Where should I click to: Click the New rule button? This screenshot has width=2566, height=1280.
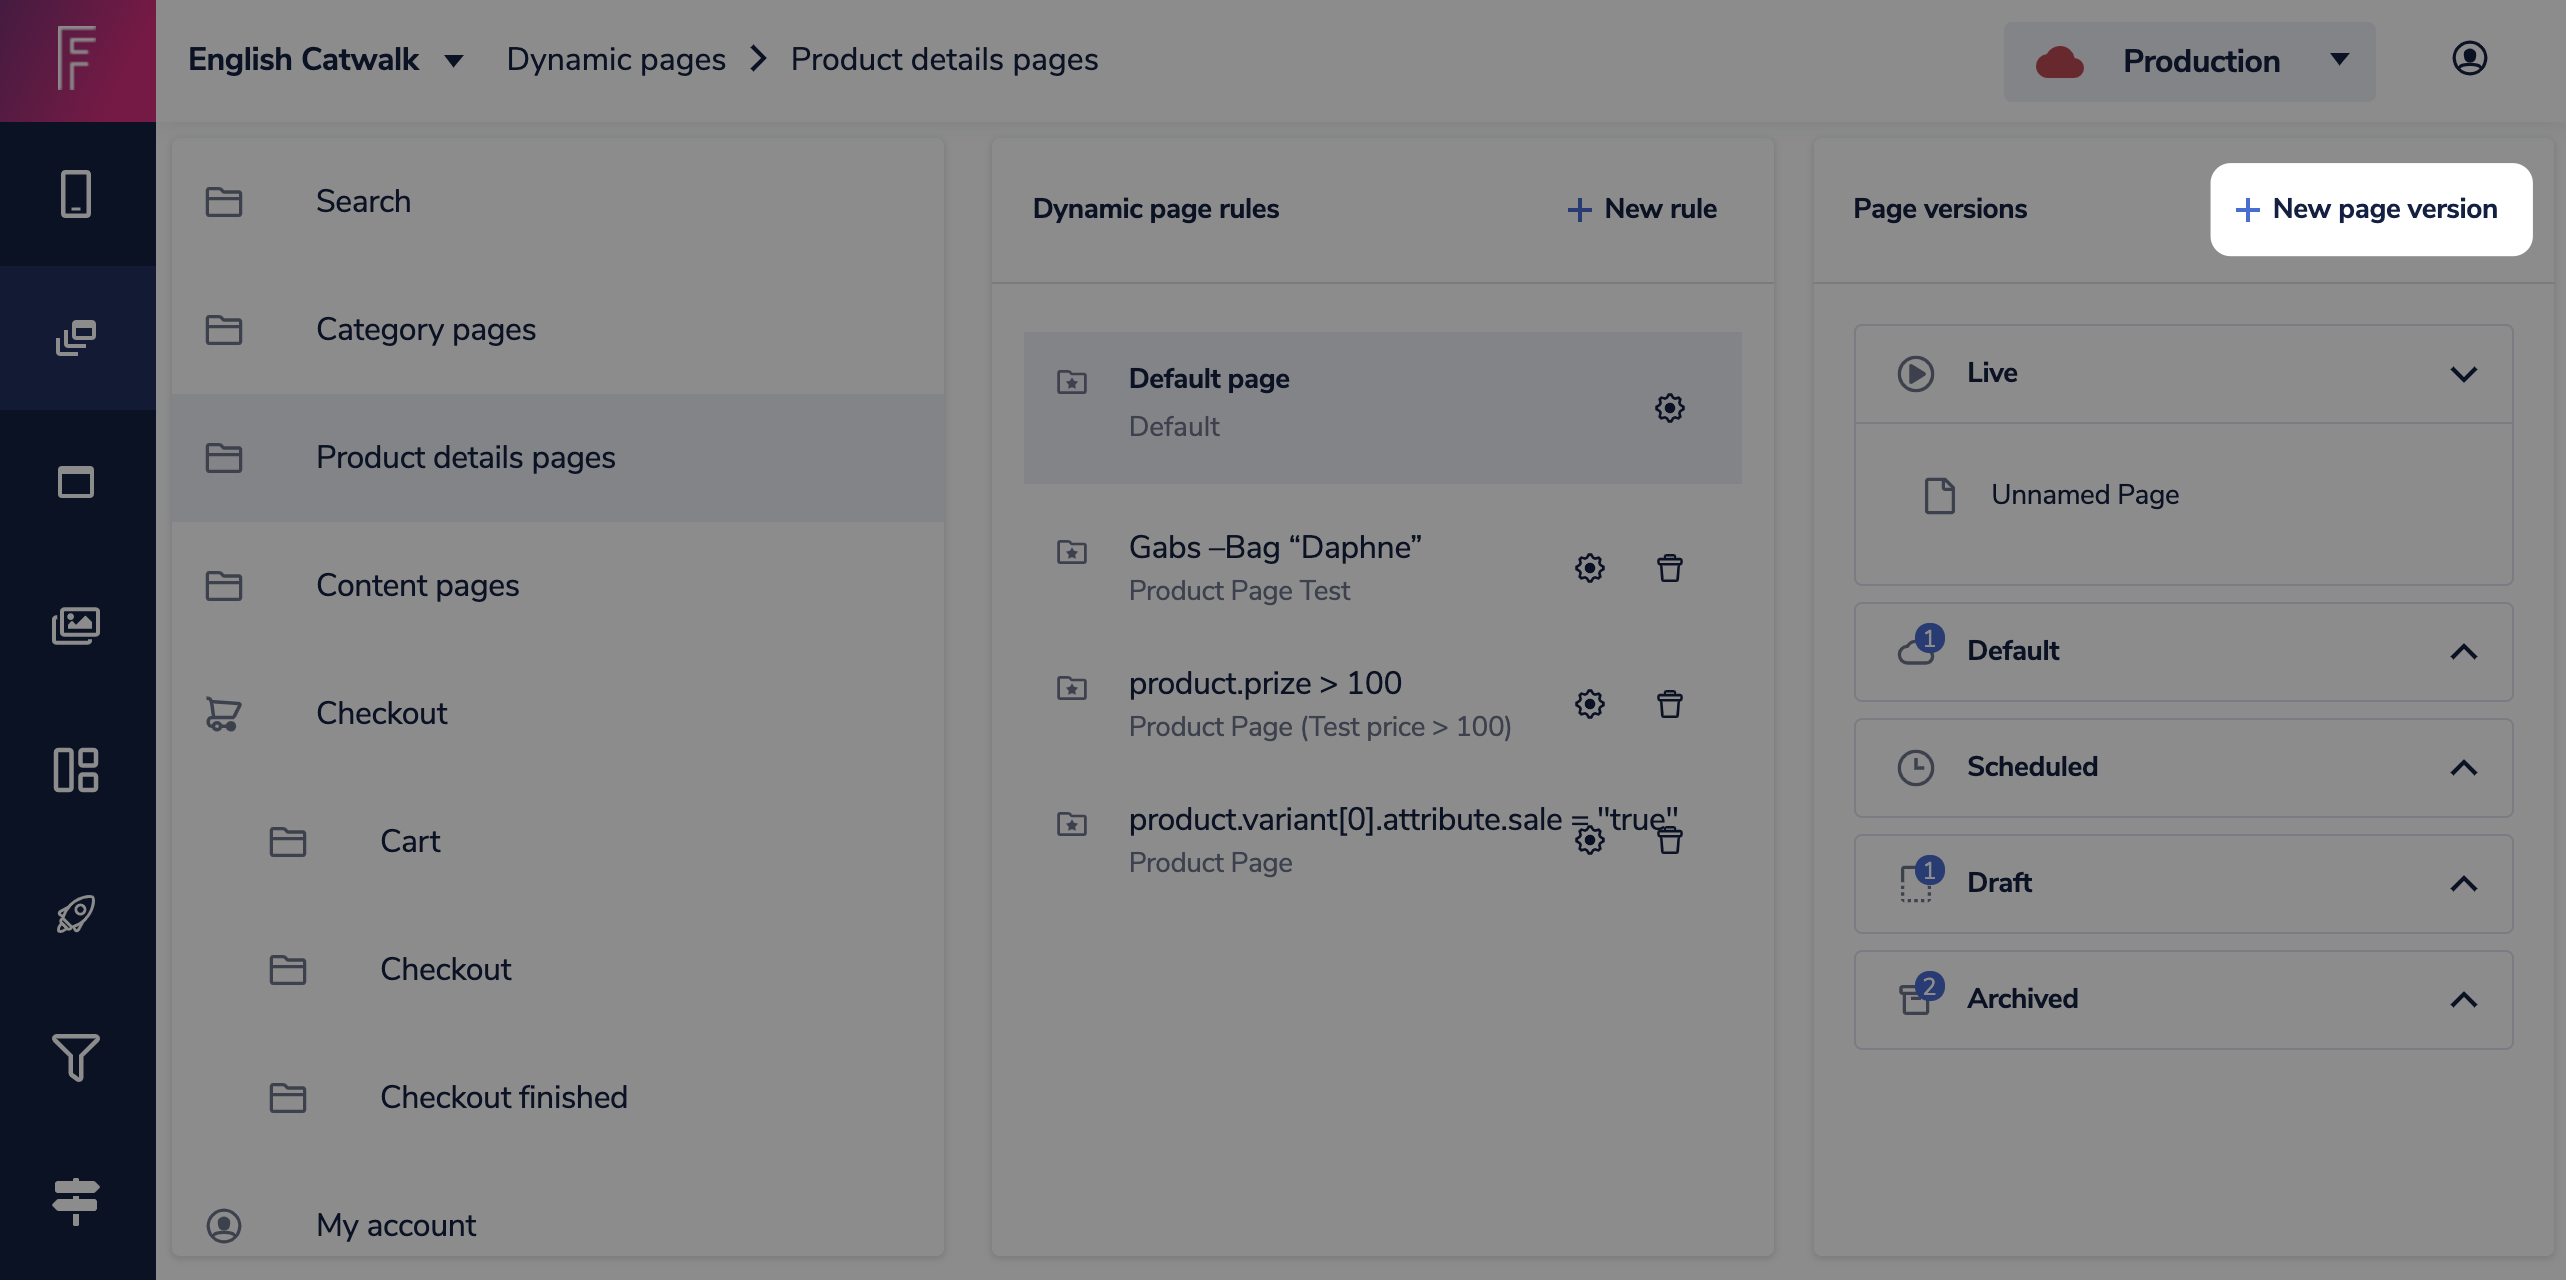point(1642,209)
